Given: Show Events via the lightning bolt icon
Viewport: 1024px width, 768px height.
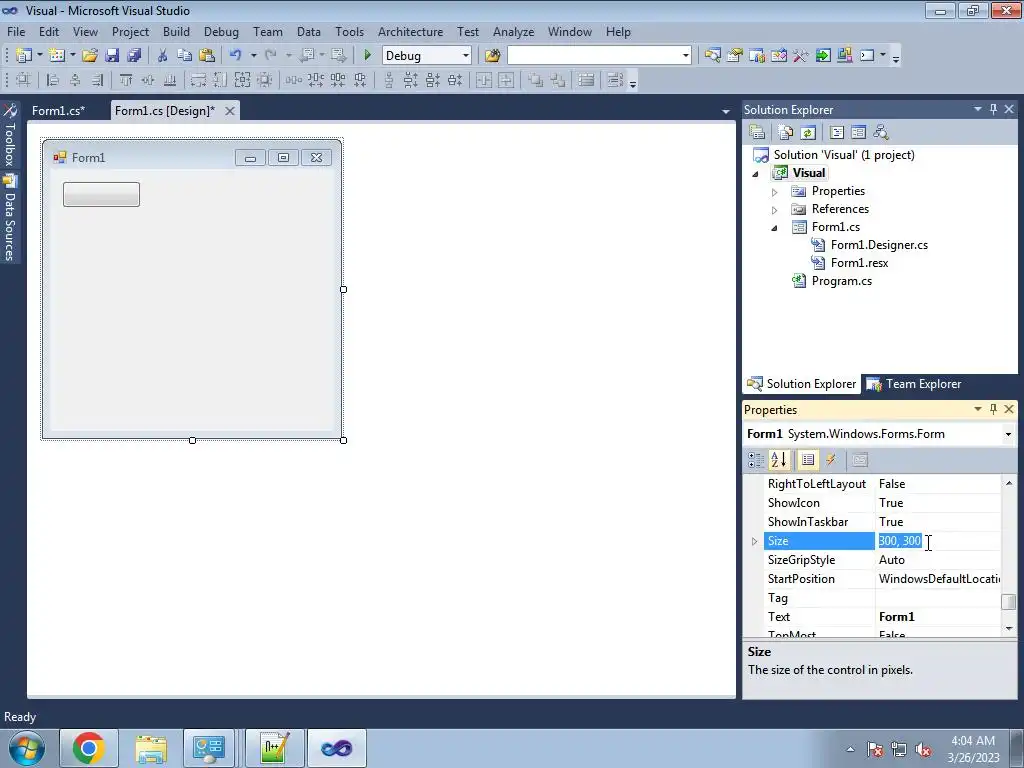Looking at the screenshot, I should click(x=831, y=460).
